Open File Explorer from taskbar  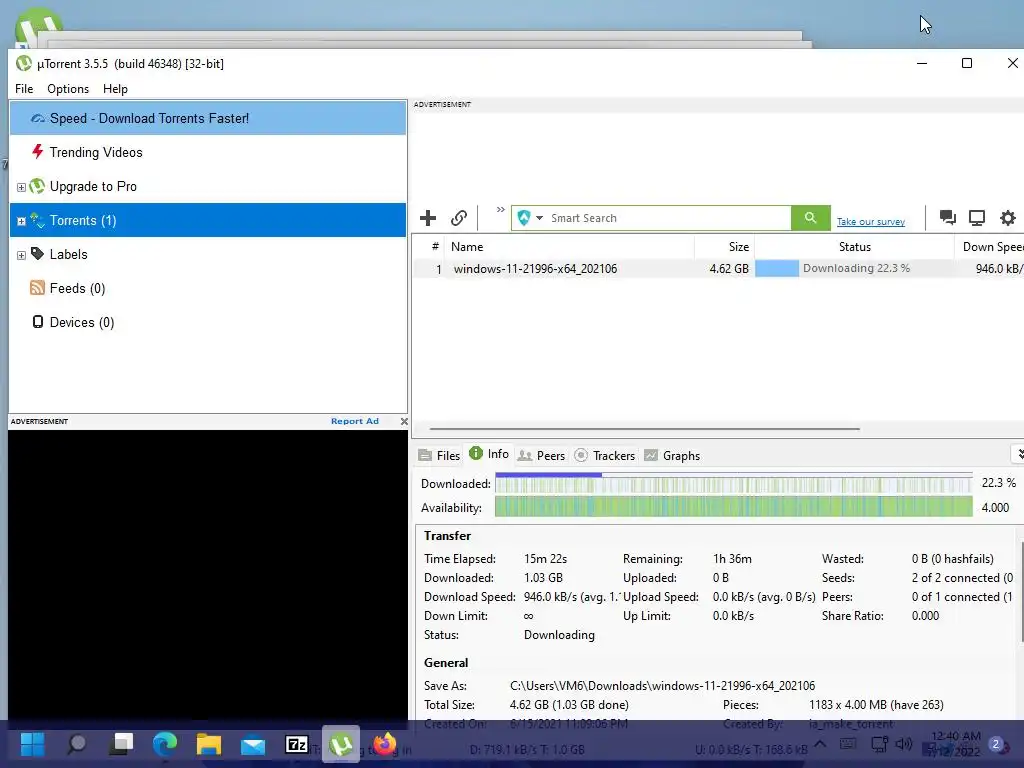(209, 744)
